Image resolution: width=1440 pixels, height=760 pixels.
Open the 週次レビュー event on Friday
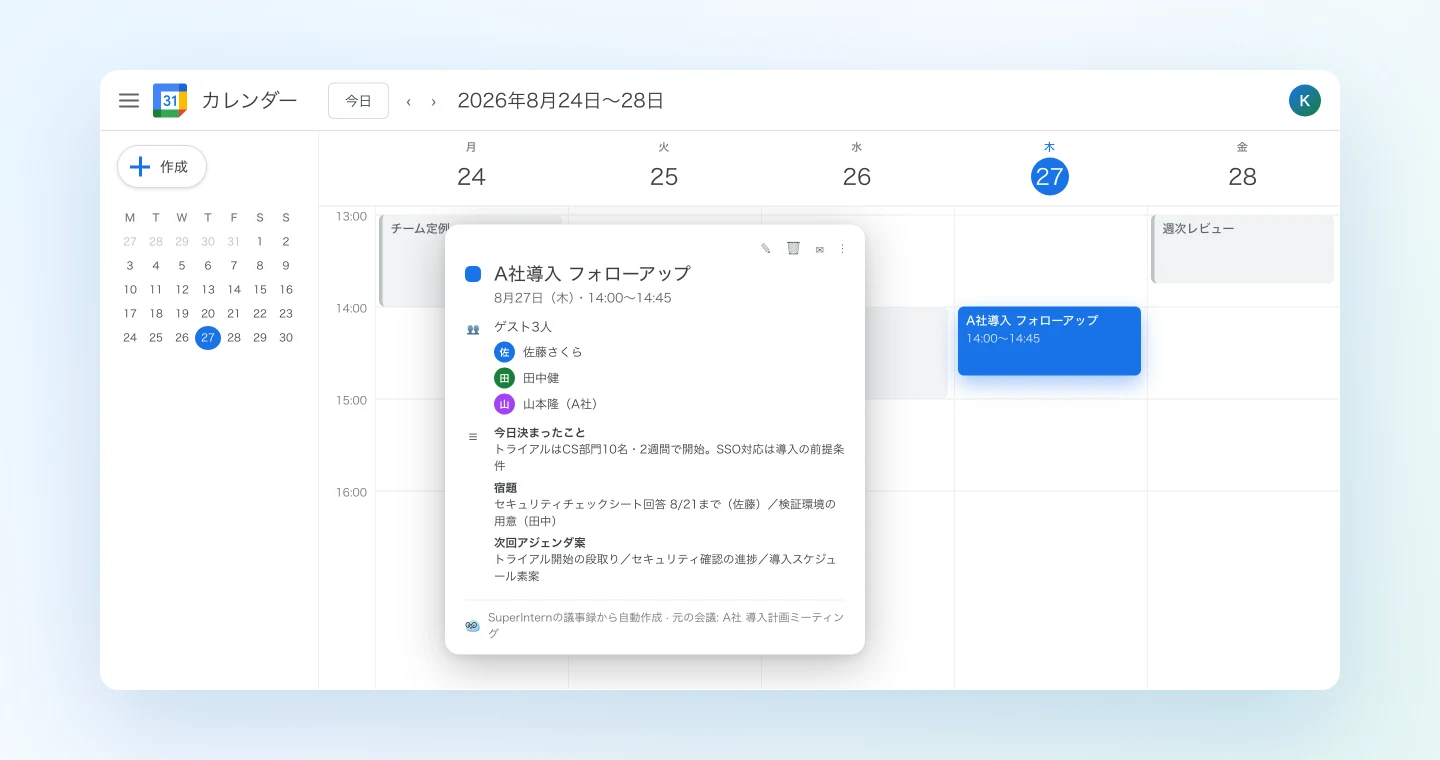pos(1243,249)
